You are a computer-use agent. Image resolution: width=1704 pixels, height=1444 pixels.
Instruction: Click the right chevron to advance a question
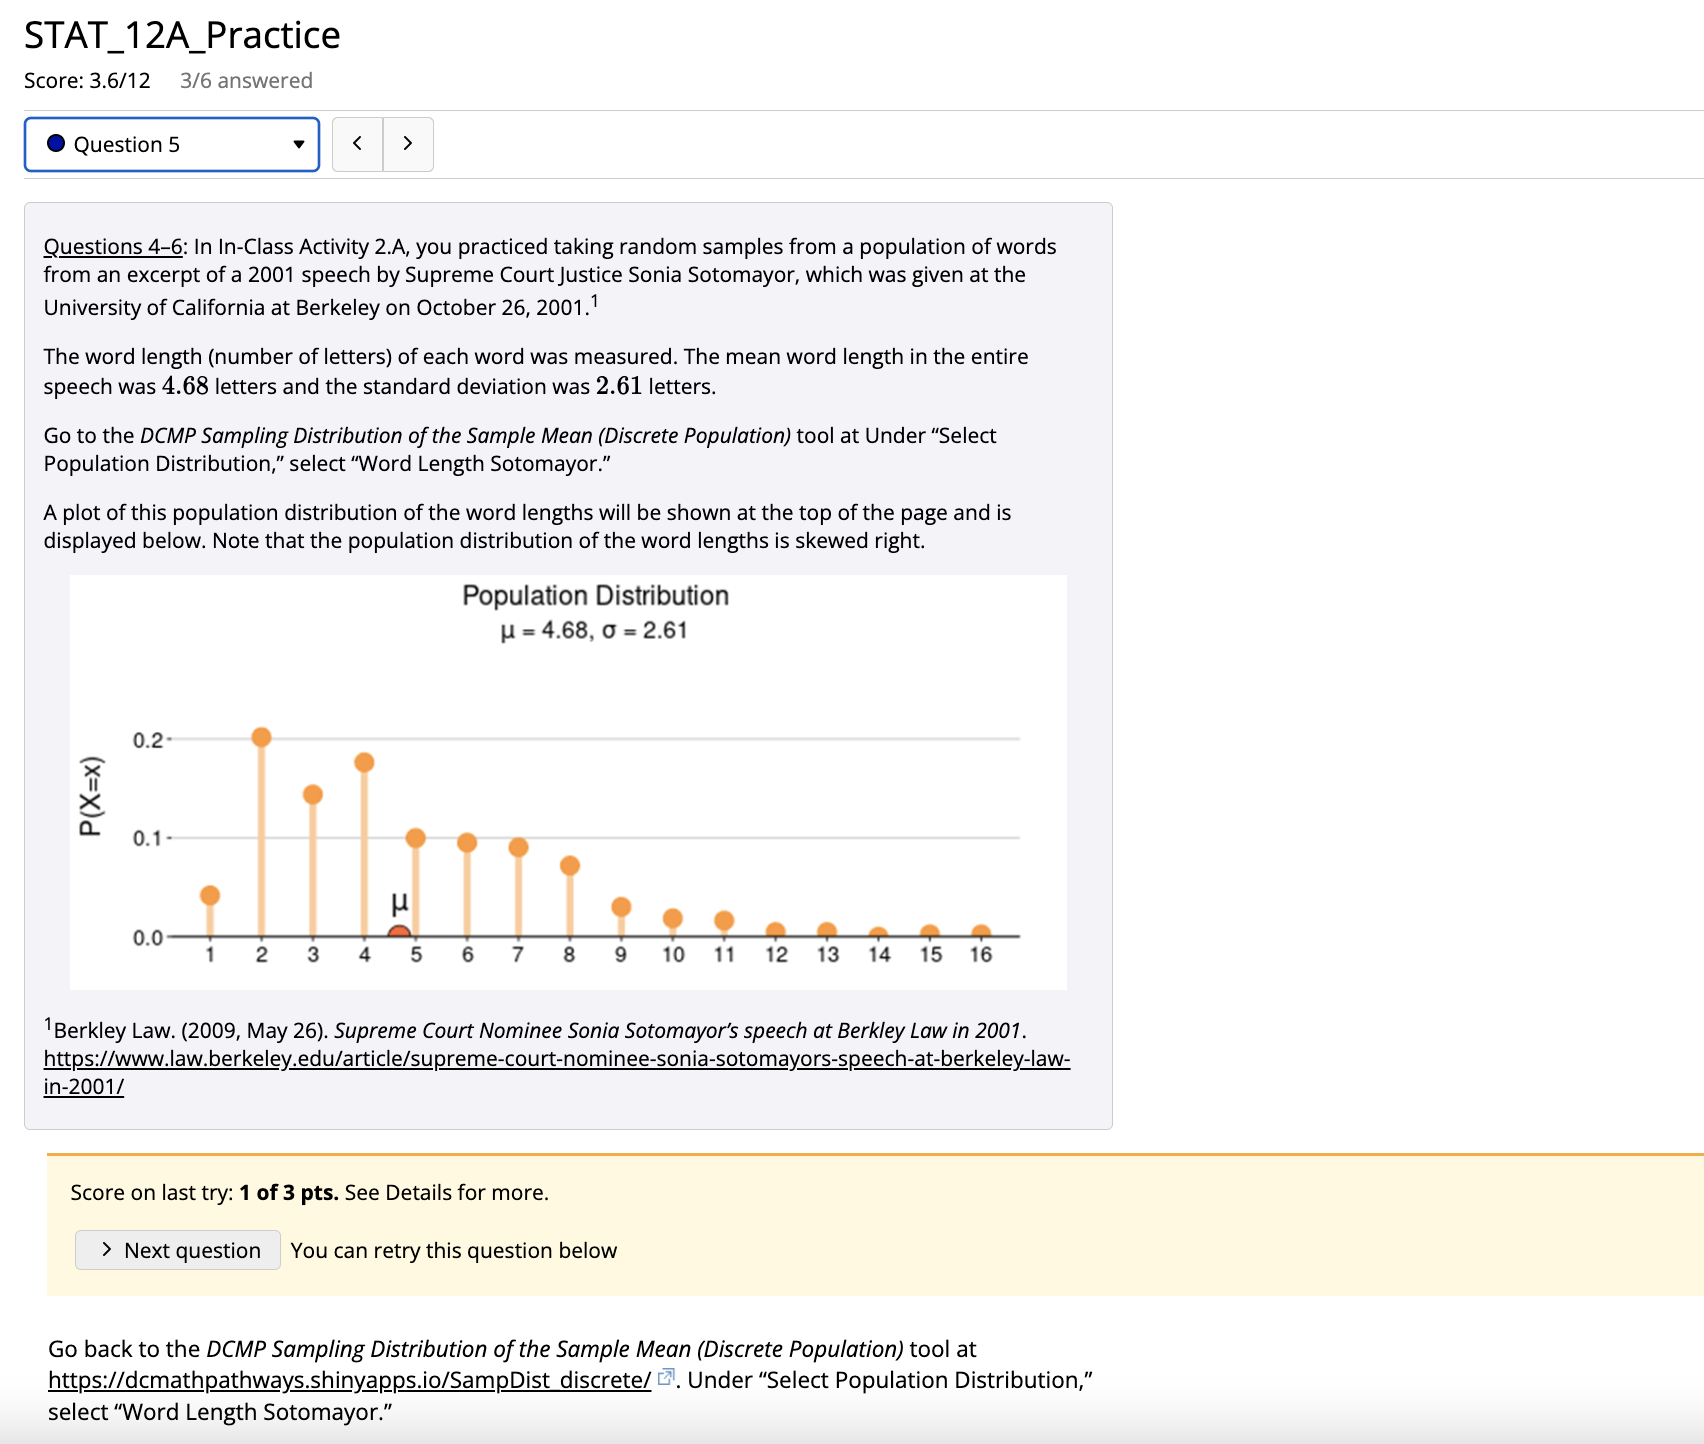(x=408, y=143)
